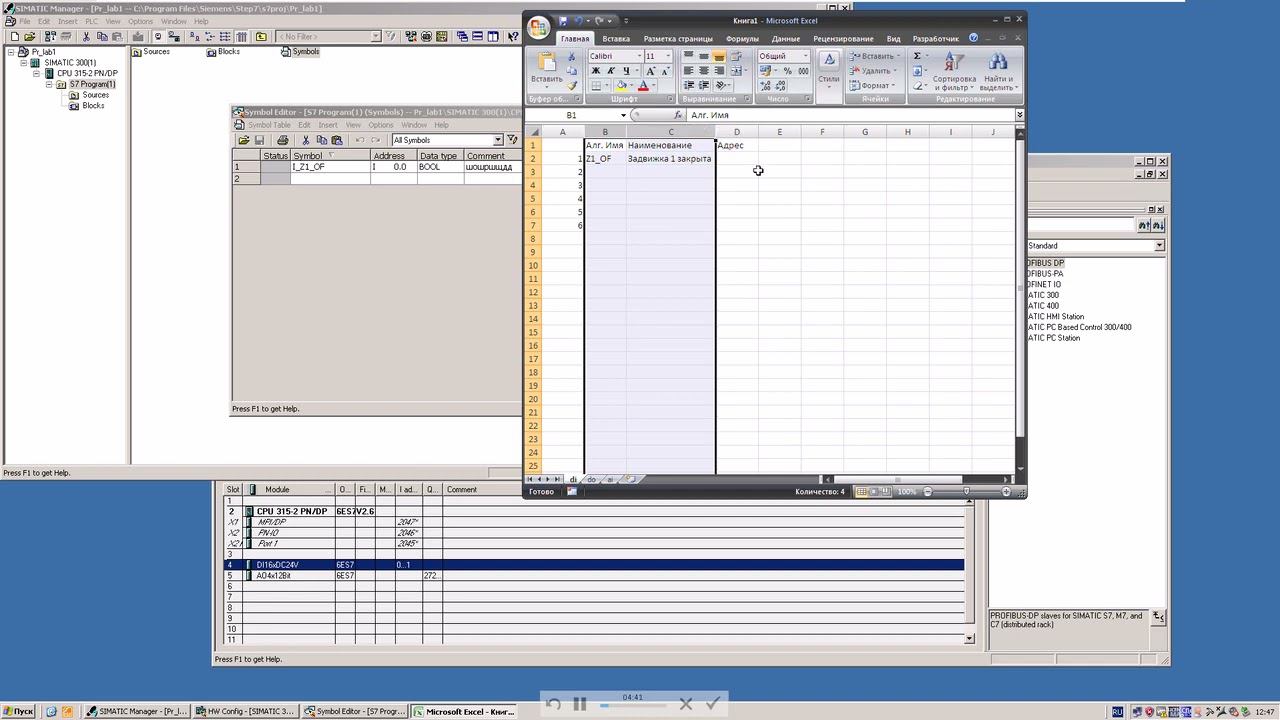Open All Symbols filter dropdown

pyautogui.click(x=497, y=140)
